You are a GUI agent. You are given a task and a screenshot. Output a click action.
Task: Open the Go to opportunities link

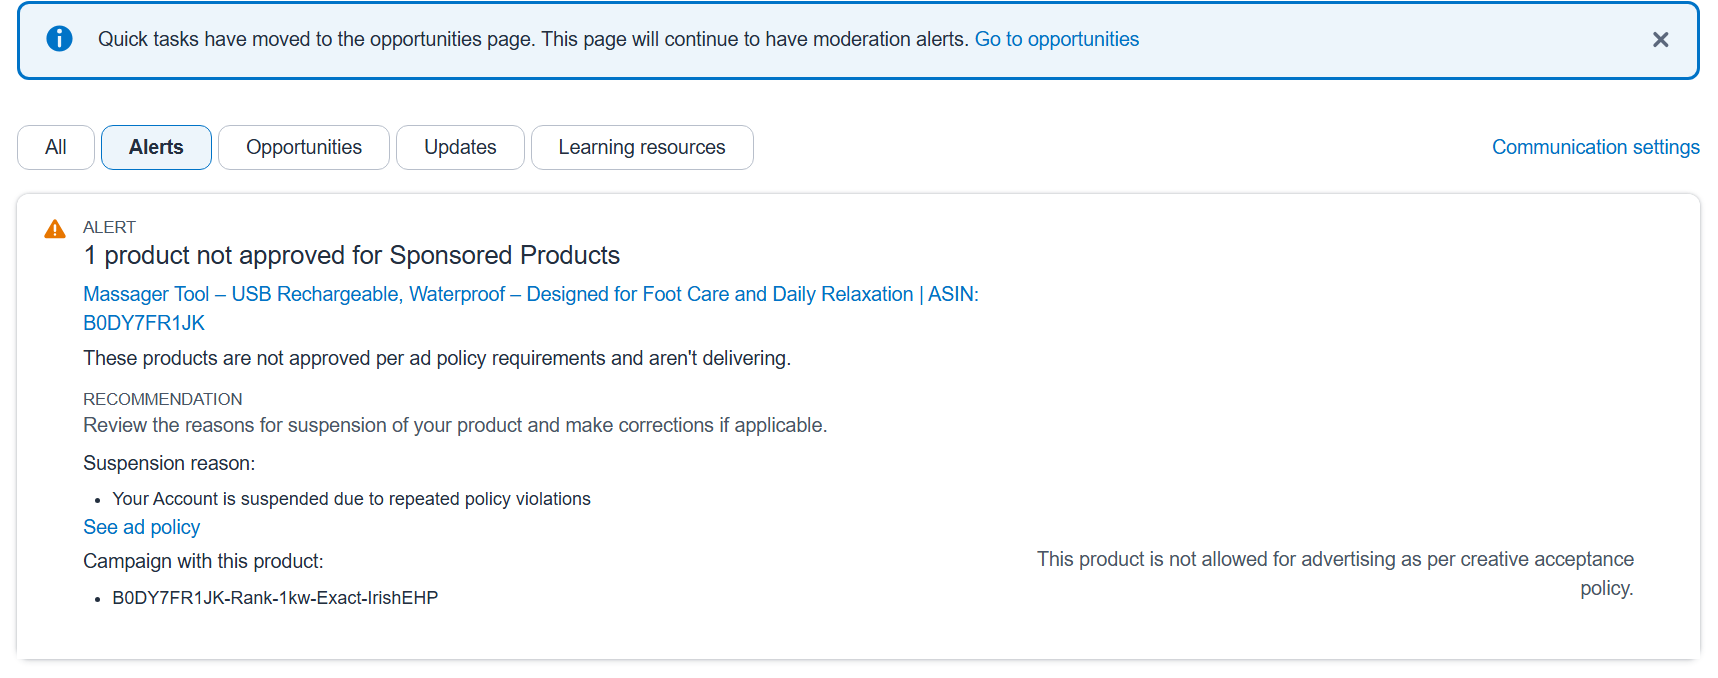(1056, 39)
